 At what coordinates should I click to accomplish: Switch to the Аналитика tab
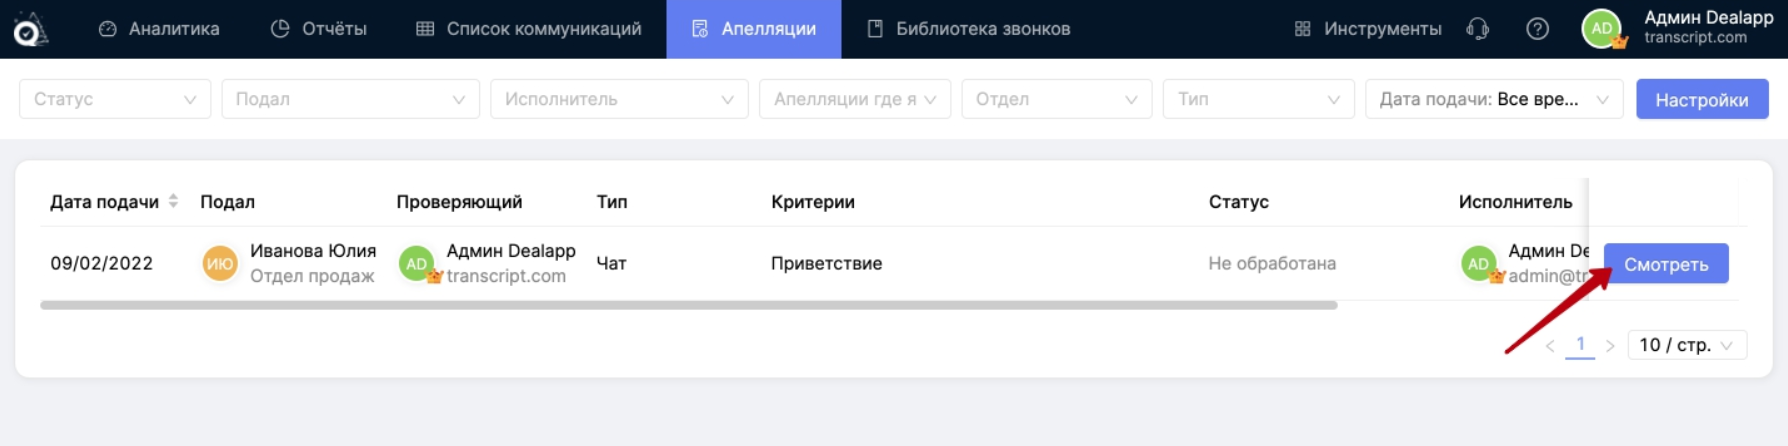click(159, 29)
